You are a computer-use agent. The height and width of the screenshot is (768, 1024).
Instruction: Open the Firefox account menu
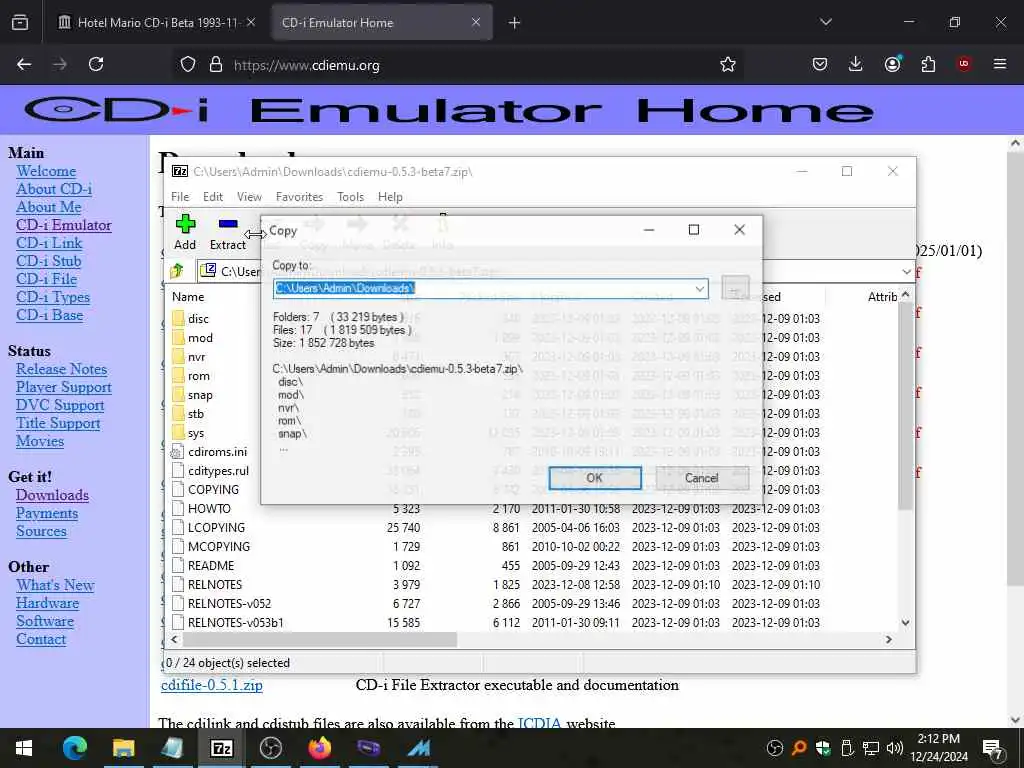pos(892,64)
